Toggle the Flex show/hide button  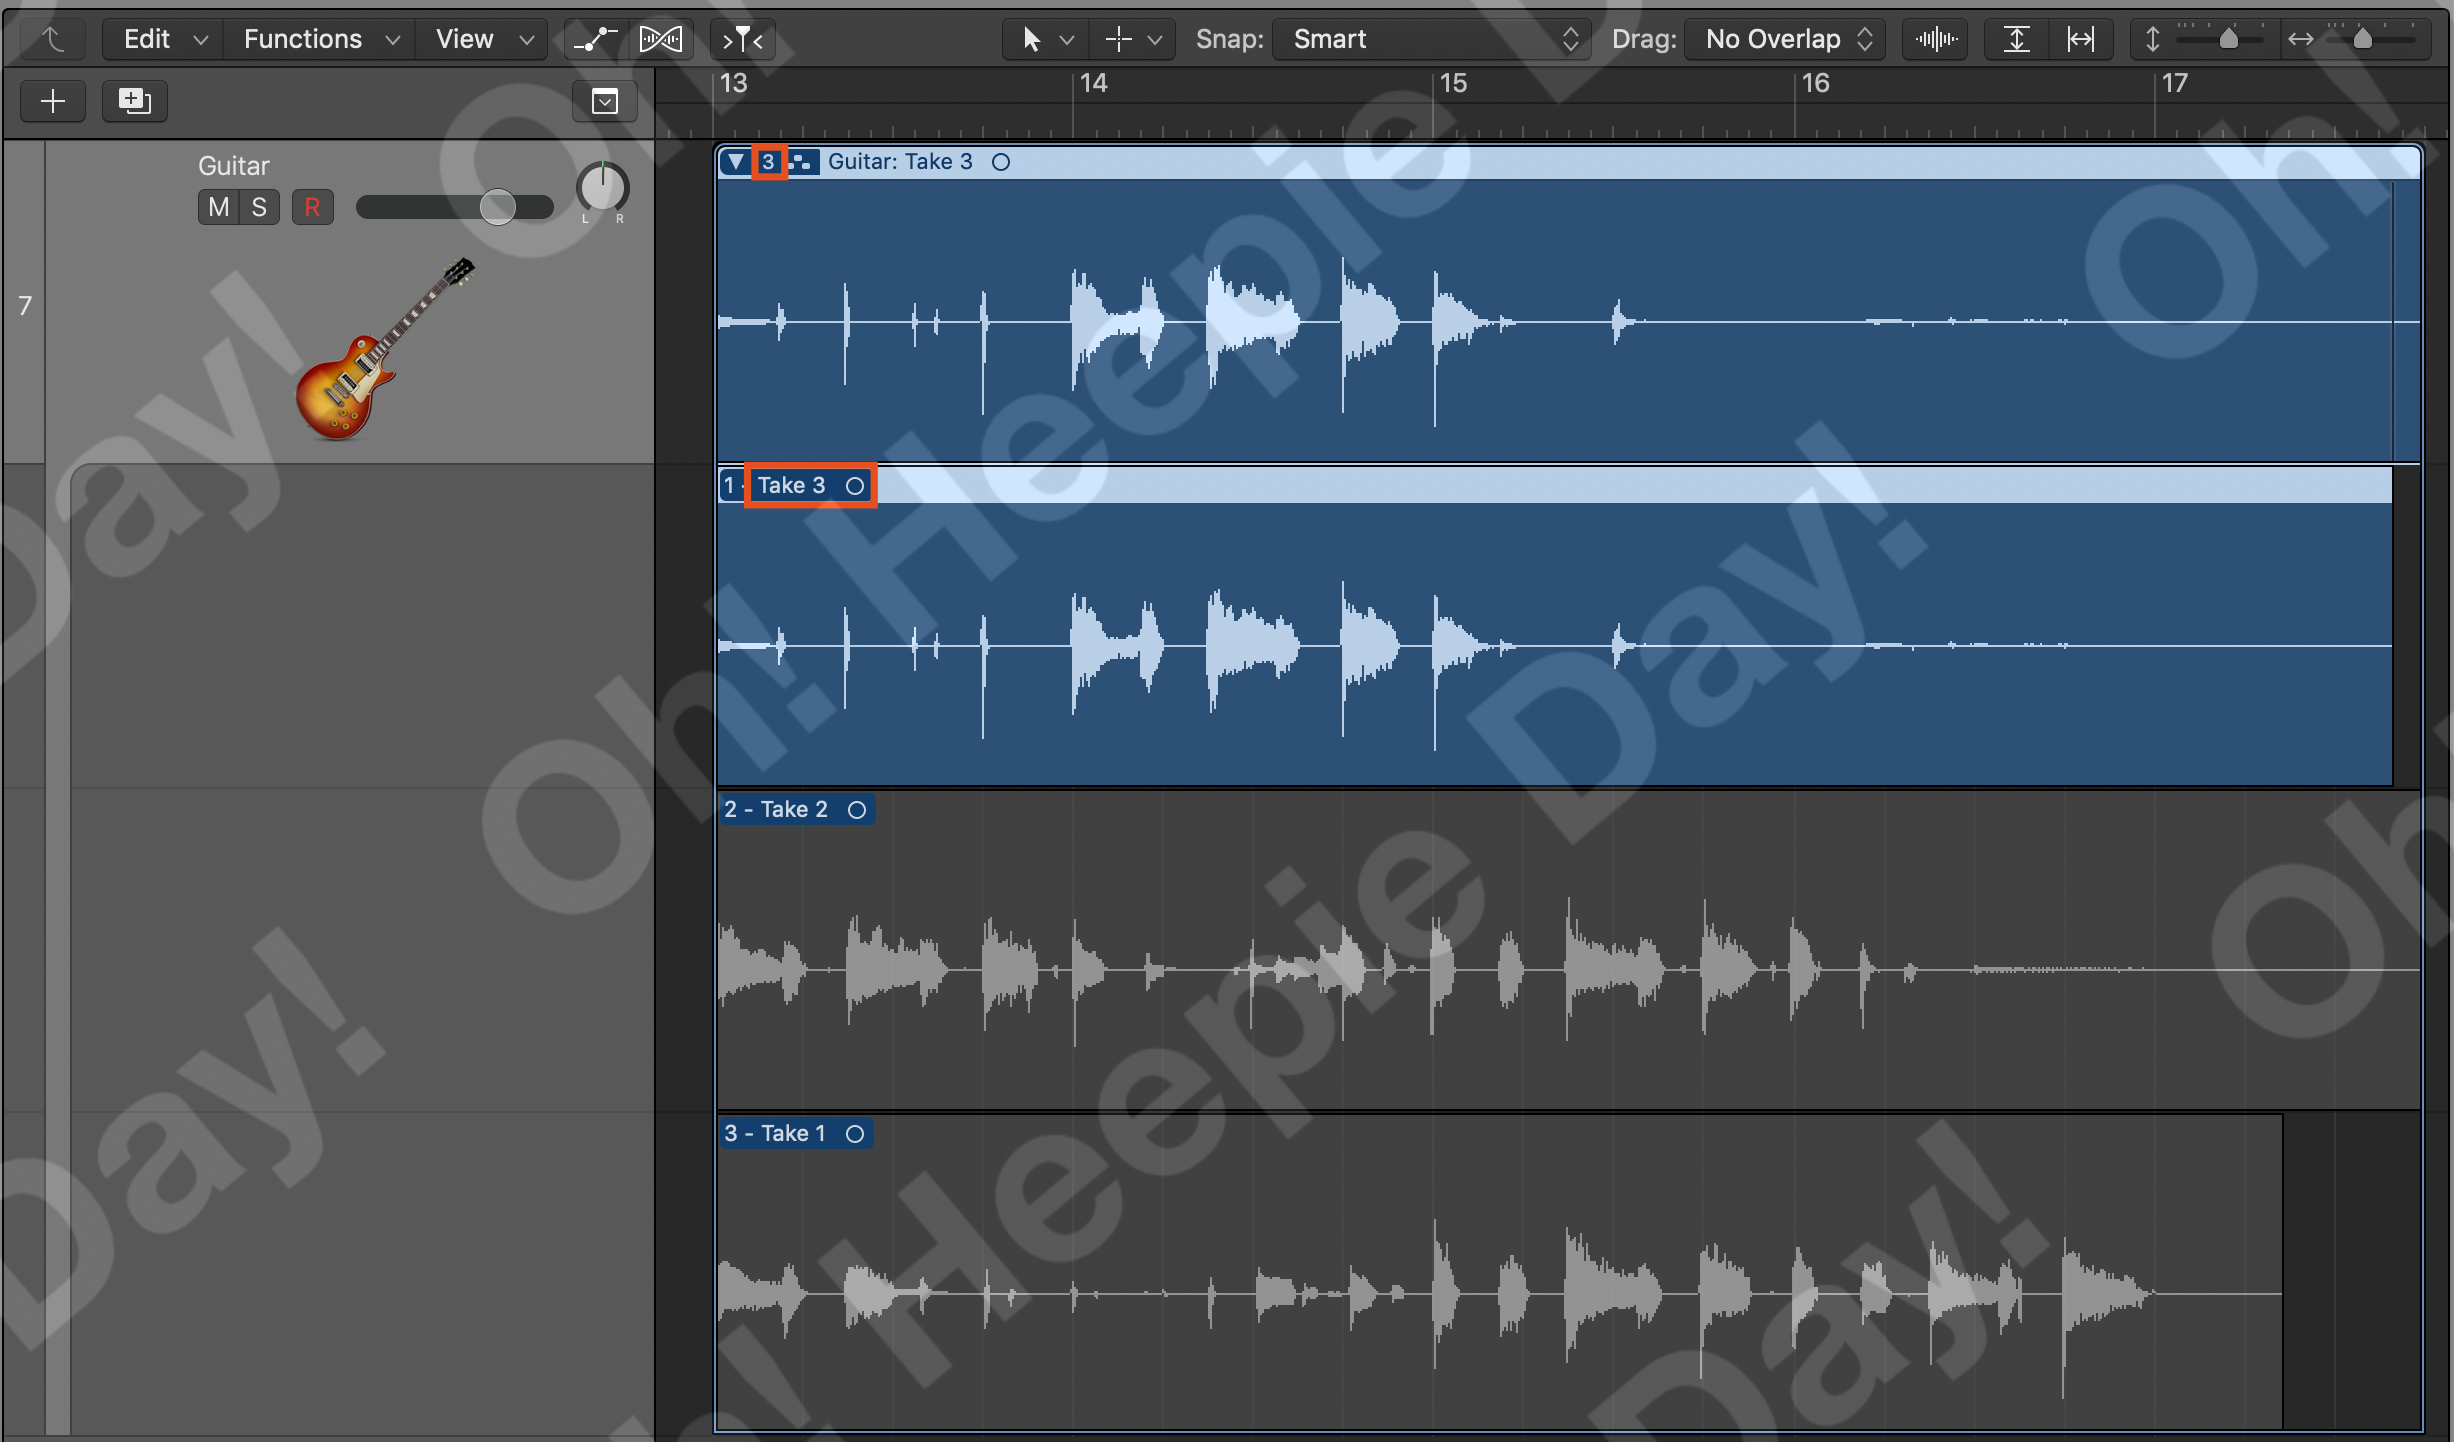click(x=662, y=40)
